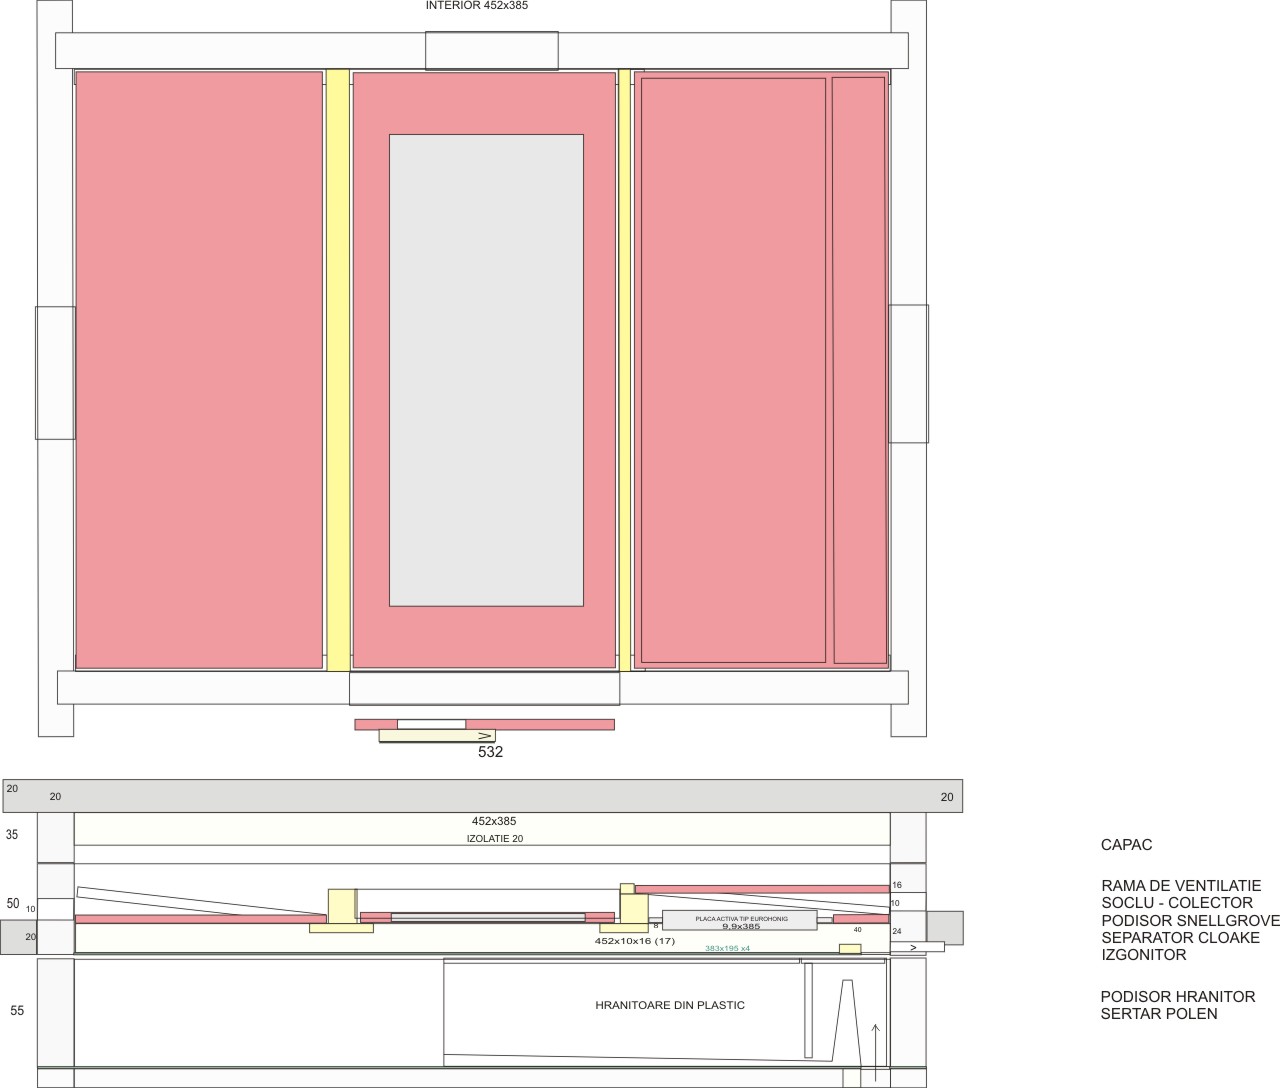Select the SEPARATOR CLOAKE label
This screenshot has height=1088, width=1280.
(x=1180, y=938)
